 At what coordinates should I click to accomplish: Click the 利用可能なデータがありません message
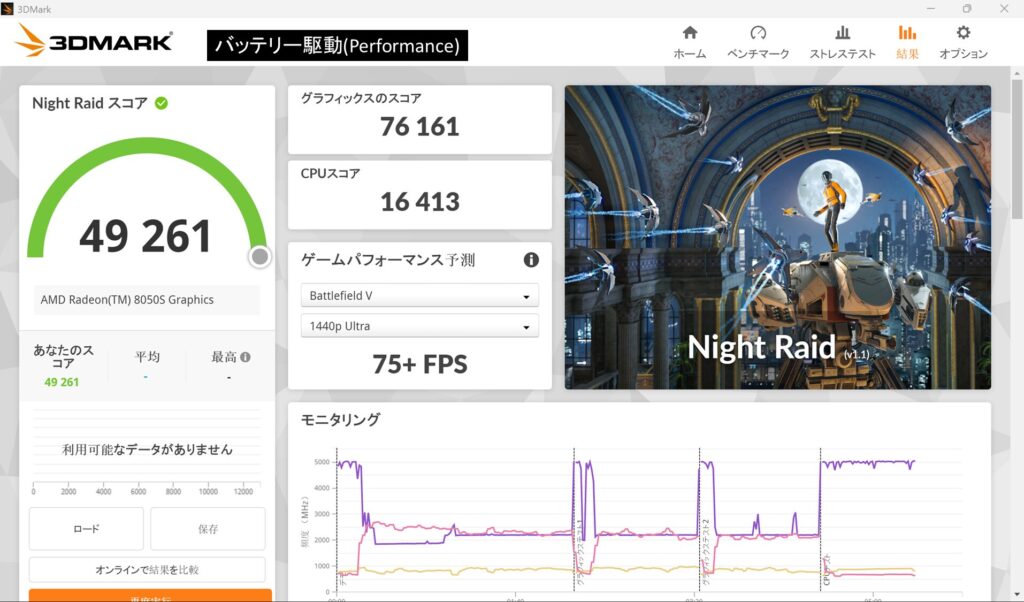click(147, 449)
